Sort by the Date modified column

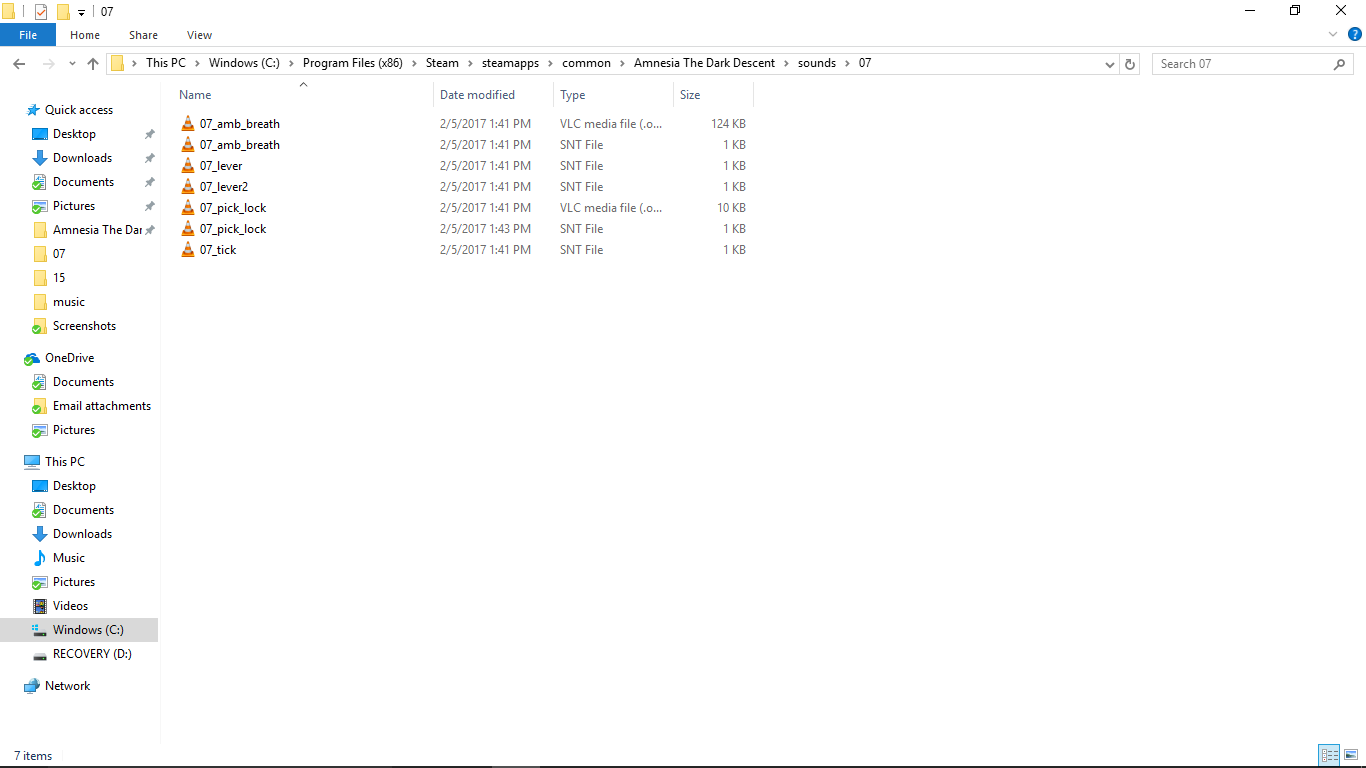[477, 95]
